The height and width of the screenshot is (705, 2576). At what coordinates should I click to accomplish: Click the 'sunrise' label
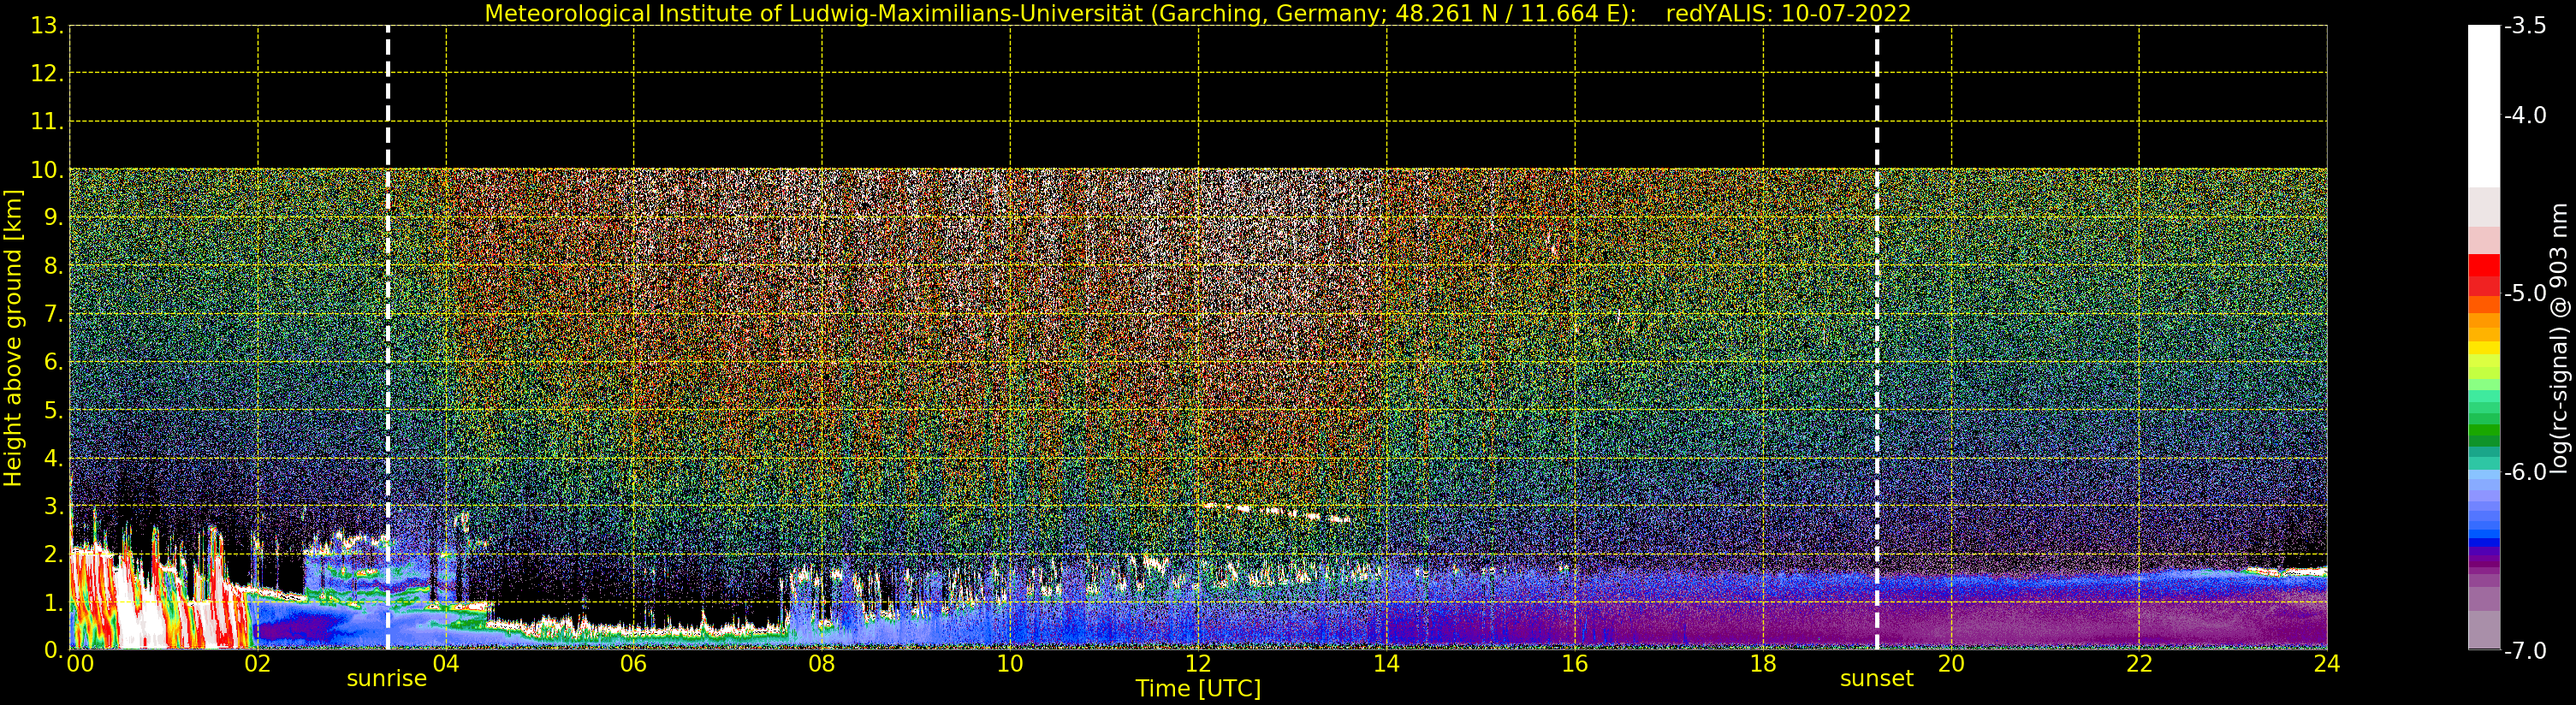pos(387,679)
